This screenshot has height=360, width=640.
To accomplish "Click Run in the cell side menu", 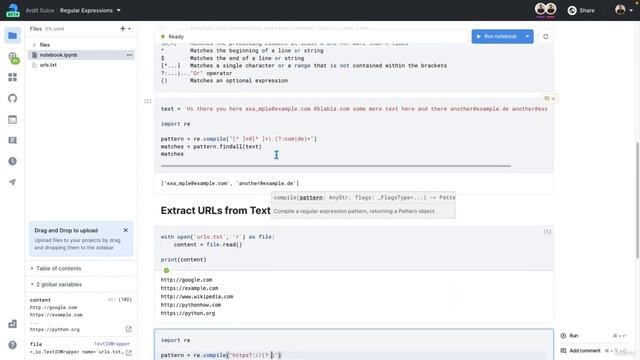I will [569, 336].
